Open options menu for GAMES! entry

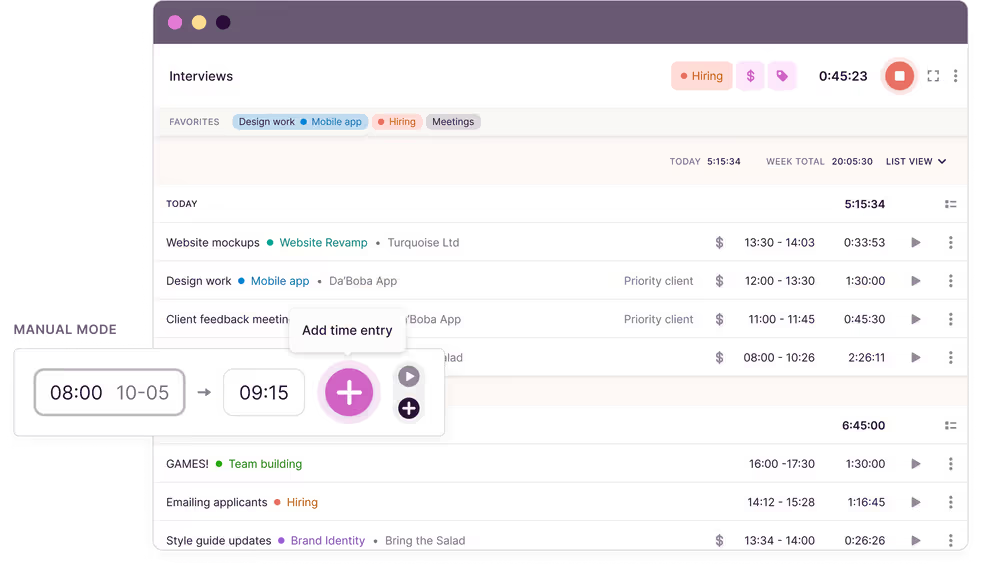coord(950,464)
